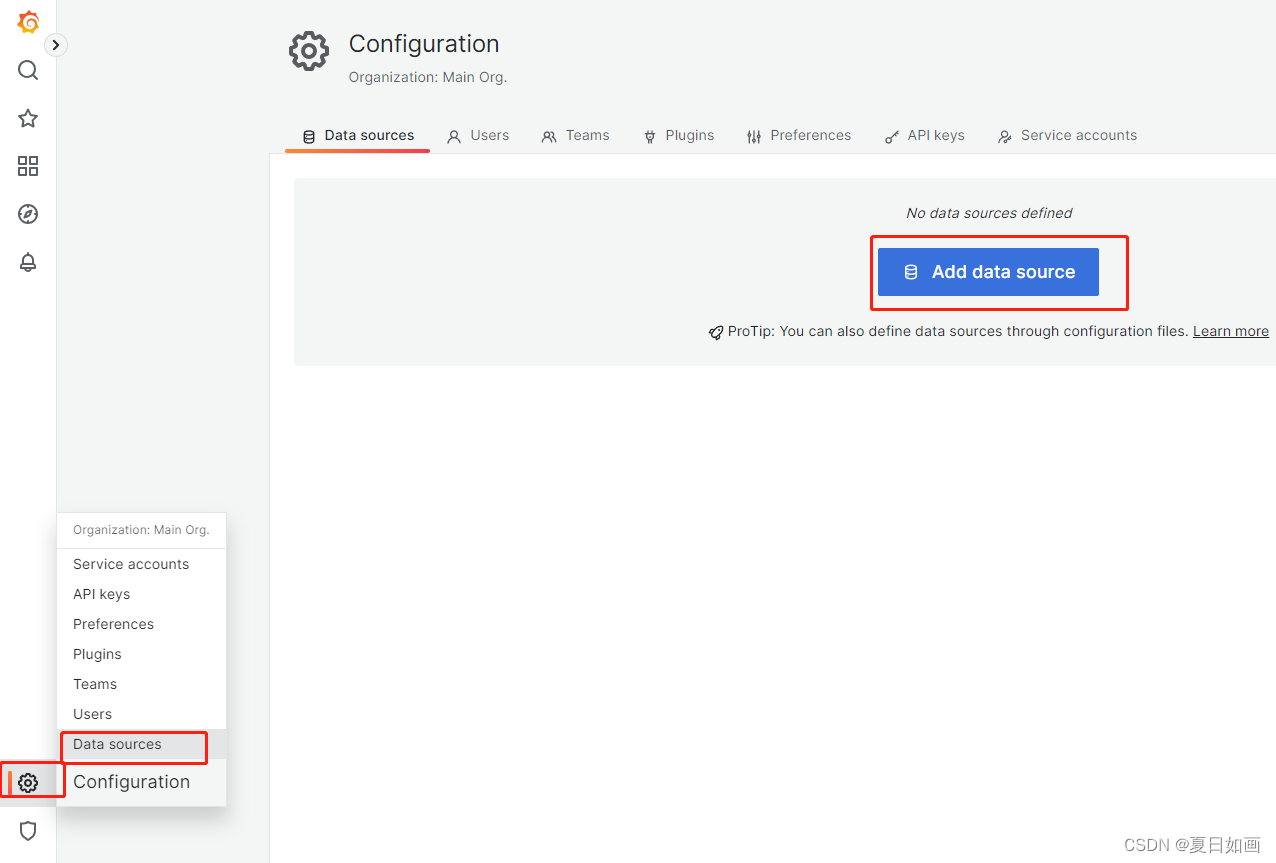Expand the sidebar with the chevron arrow
The width and height of the screenshot is (1276, 863).
(x=56, y=44)
